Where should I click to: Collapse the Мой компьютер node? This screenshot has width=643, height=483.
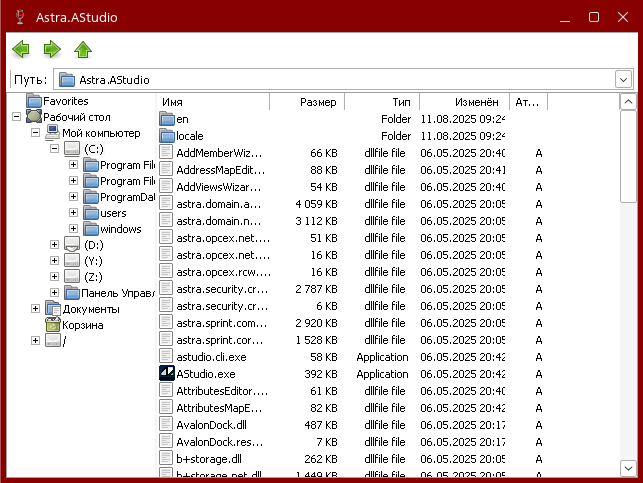coord(35,133)
